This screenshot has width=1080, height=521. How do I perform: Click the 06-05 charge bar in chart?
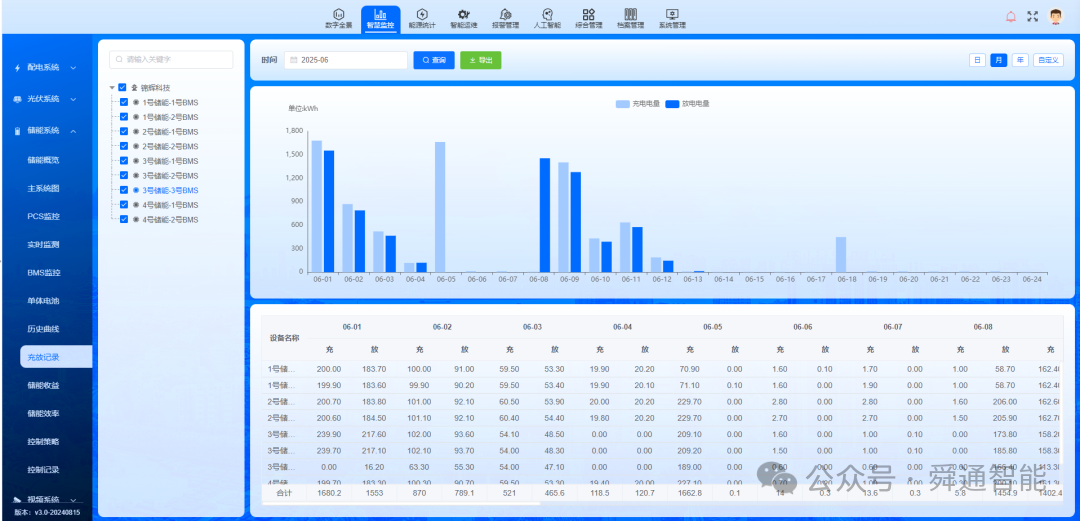(x=440, y=207)
